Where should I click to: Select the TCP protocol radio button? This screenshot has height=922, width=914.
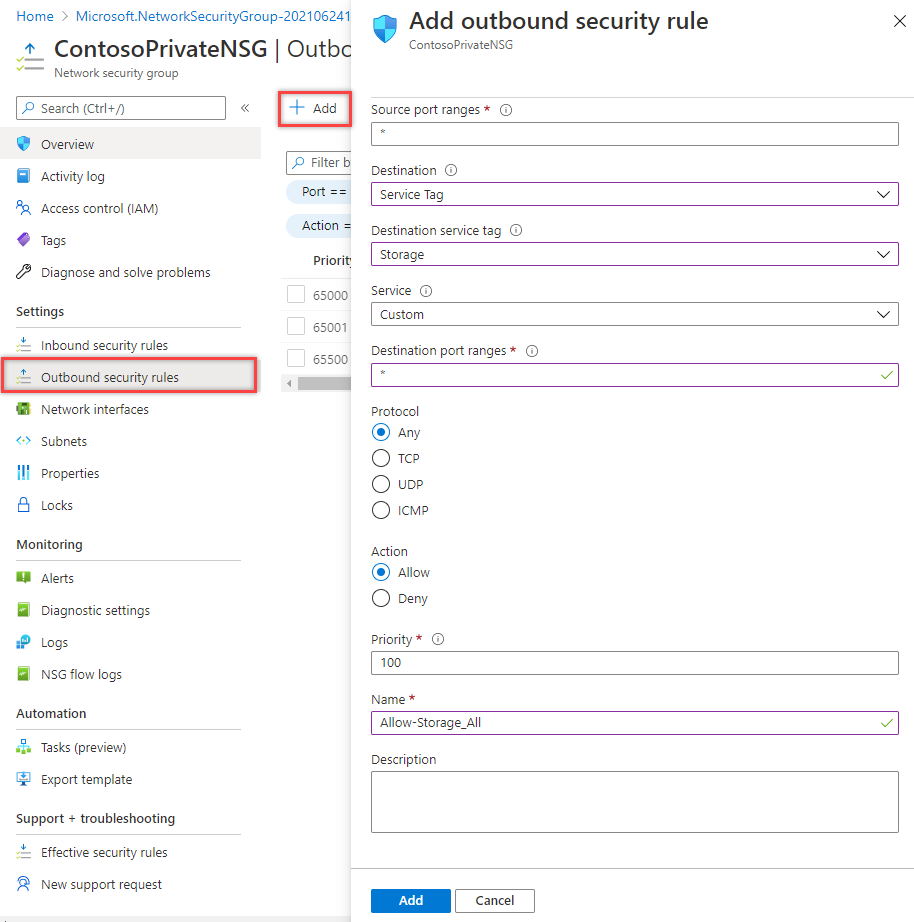tap(381, 458)
